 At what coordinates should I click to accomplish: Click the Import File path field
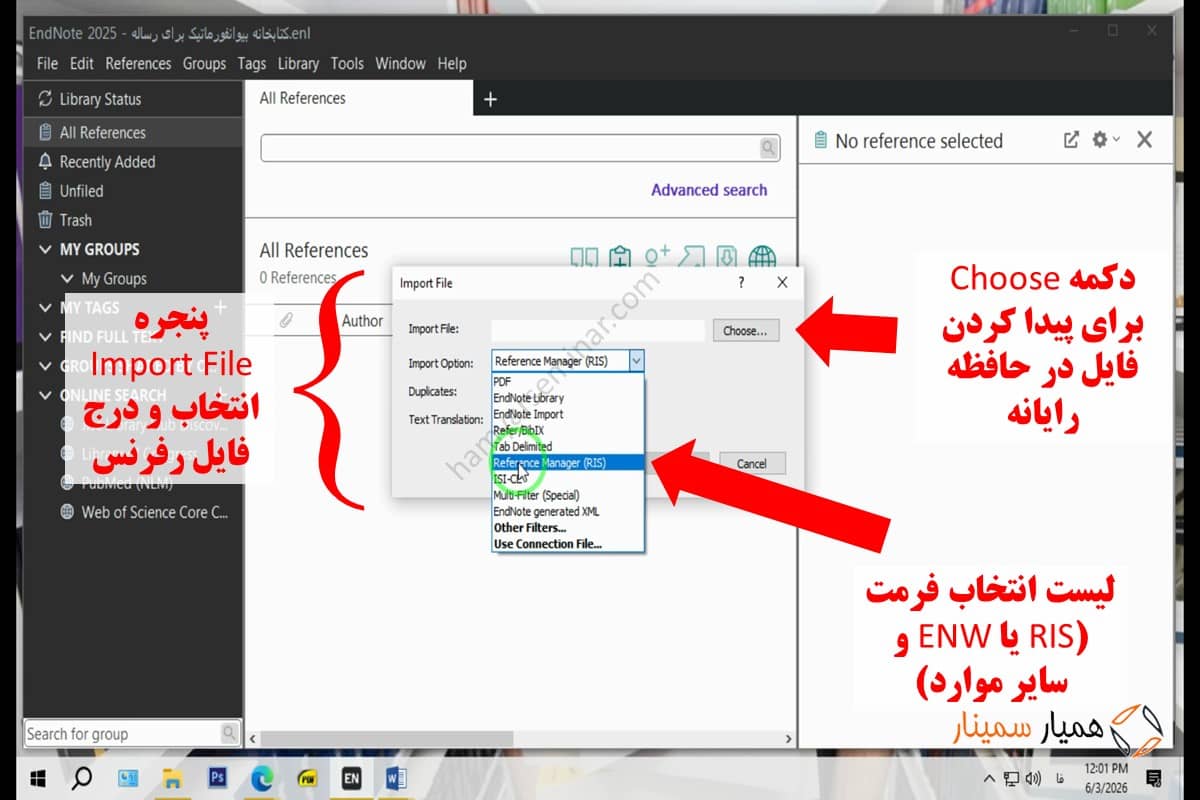click(598, 330)
